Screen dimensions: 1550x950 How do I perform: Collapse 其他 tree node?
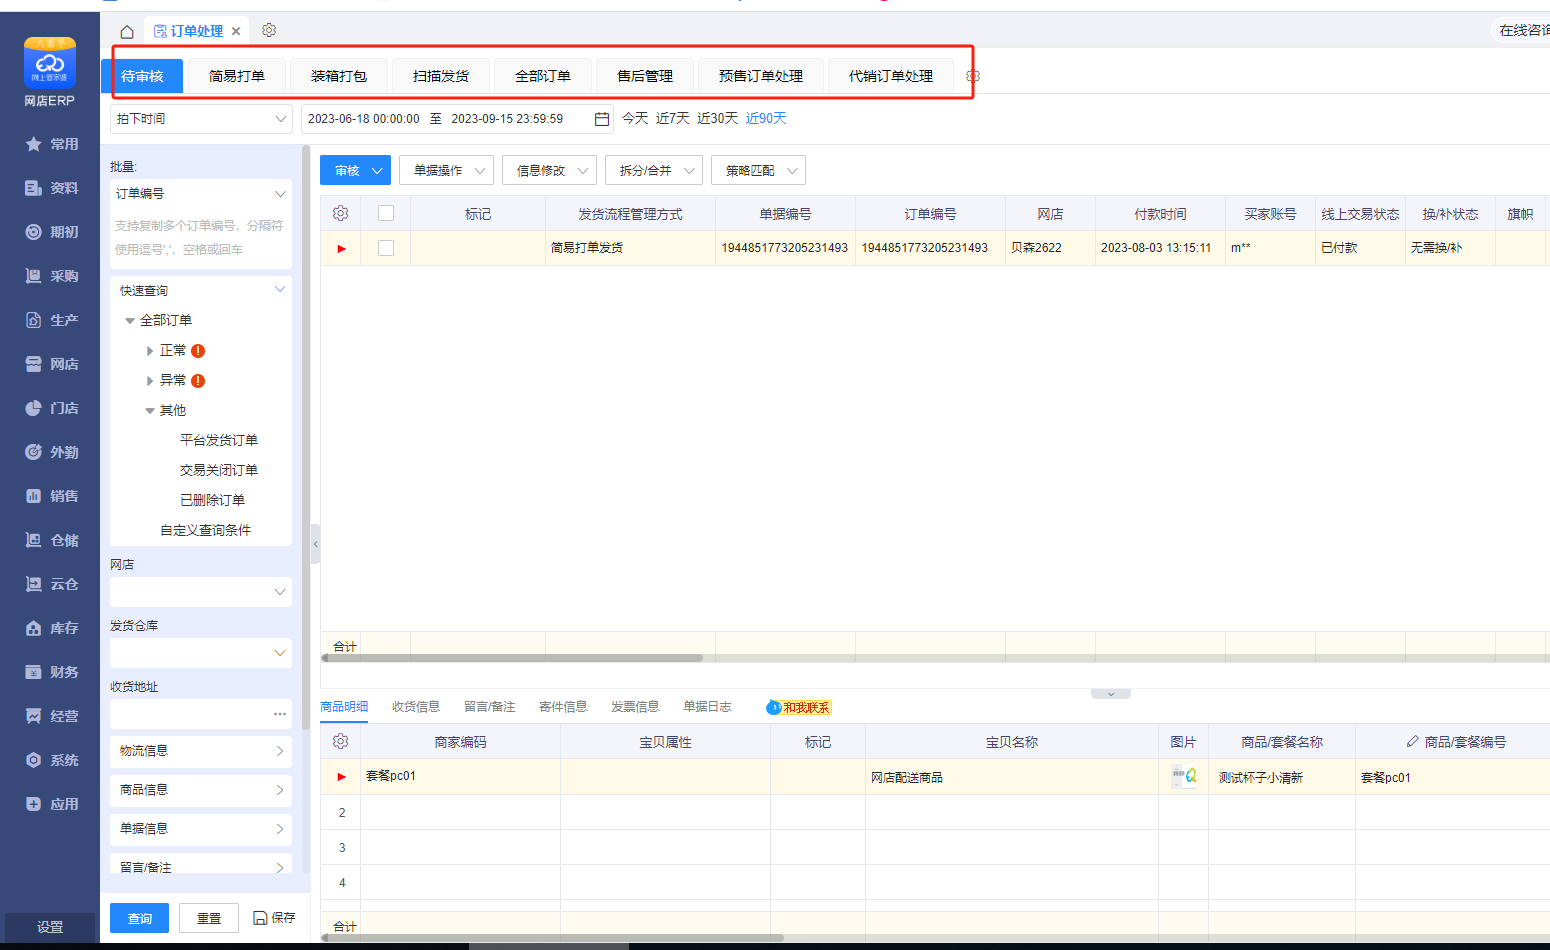(x=150, y=411)
